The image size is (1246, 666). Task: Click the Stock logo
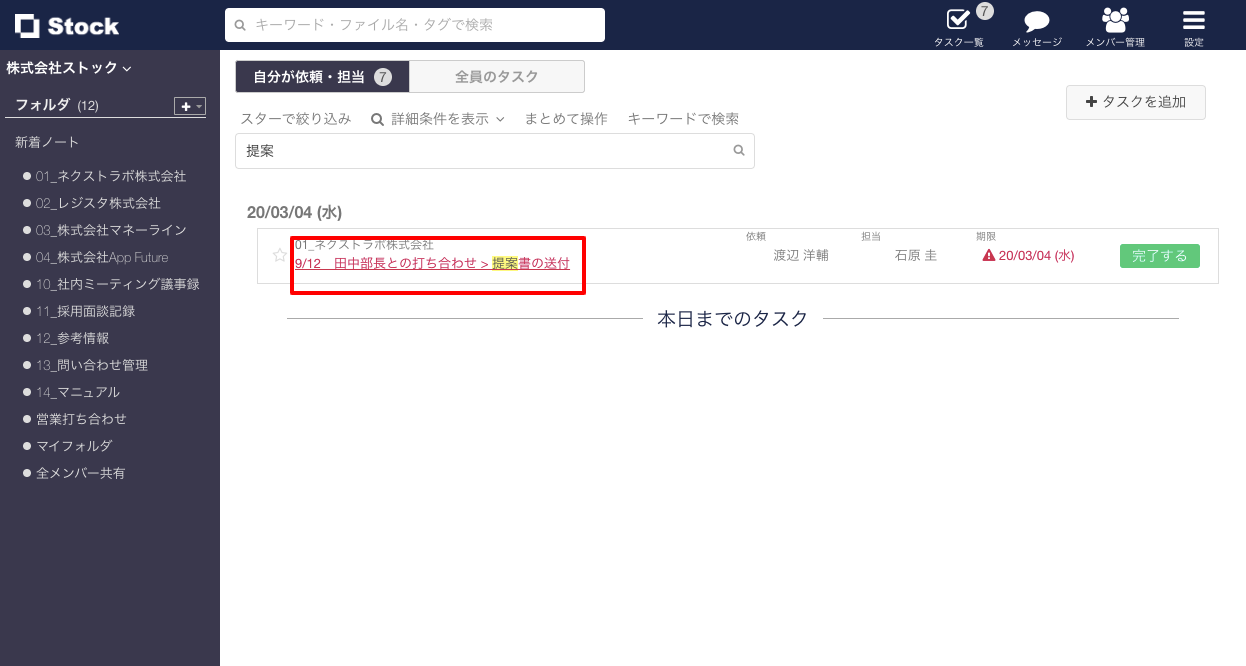(67, 26)
